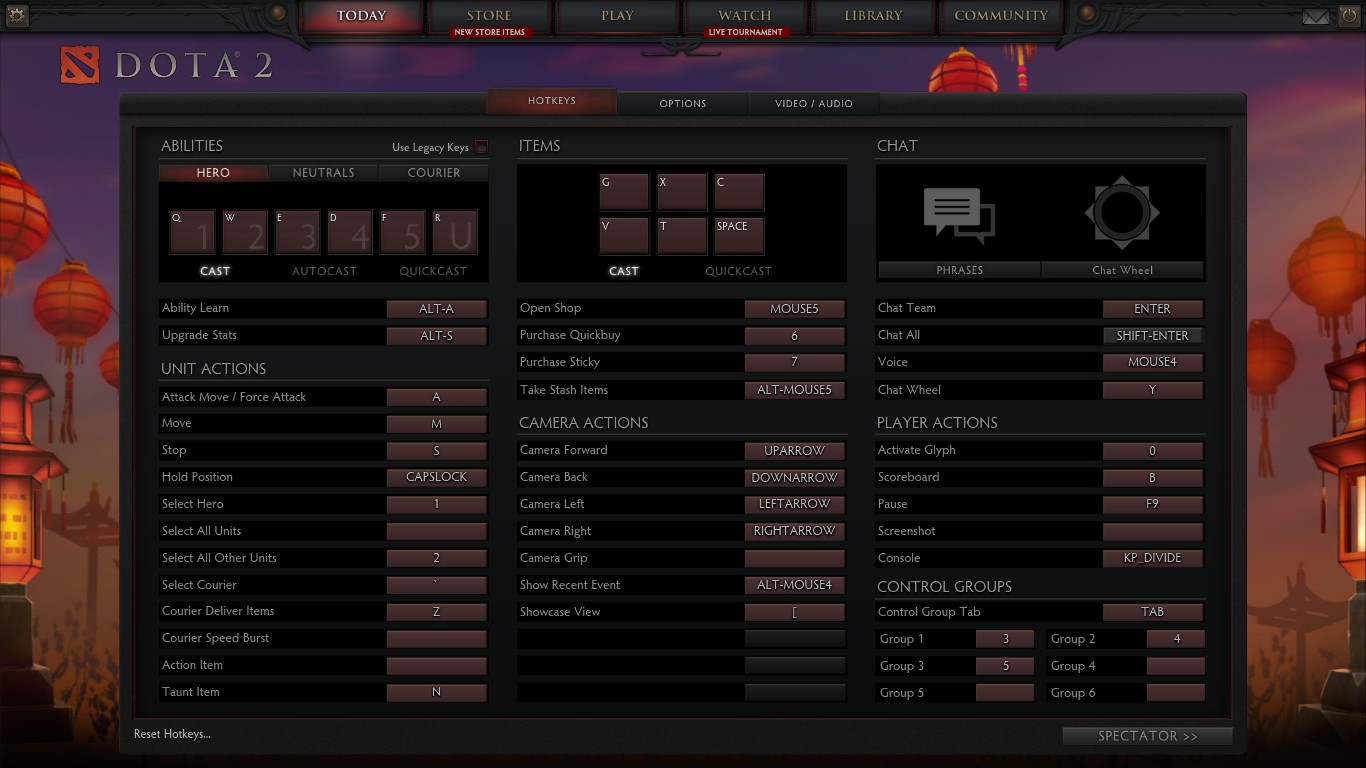The width and height of the screenshot is (1366, 768).
Task: Open the Phrases chat button
Action: pos(960,270)
